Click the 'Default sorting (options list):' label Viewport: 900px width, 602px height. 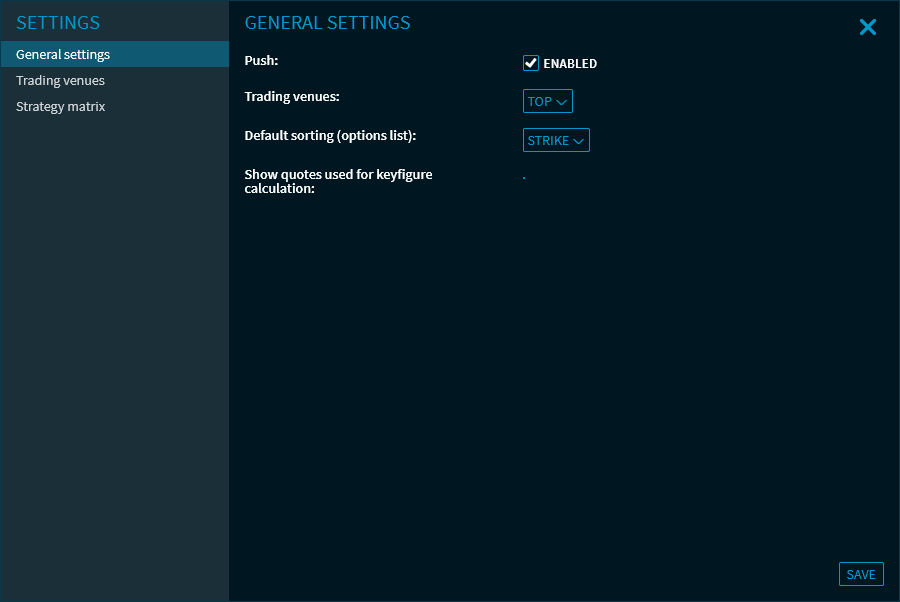pyautogui.click(x=330, y=135)
